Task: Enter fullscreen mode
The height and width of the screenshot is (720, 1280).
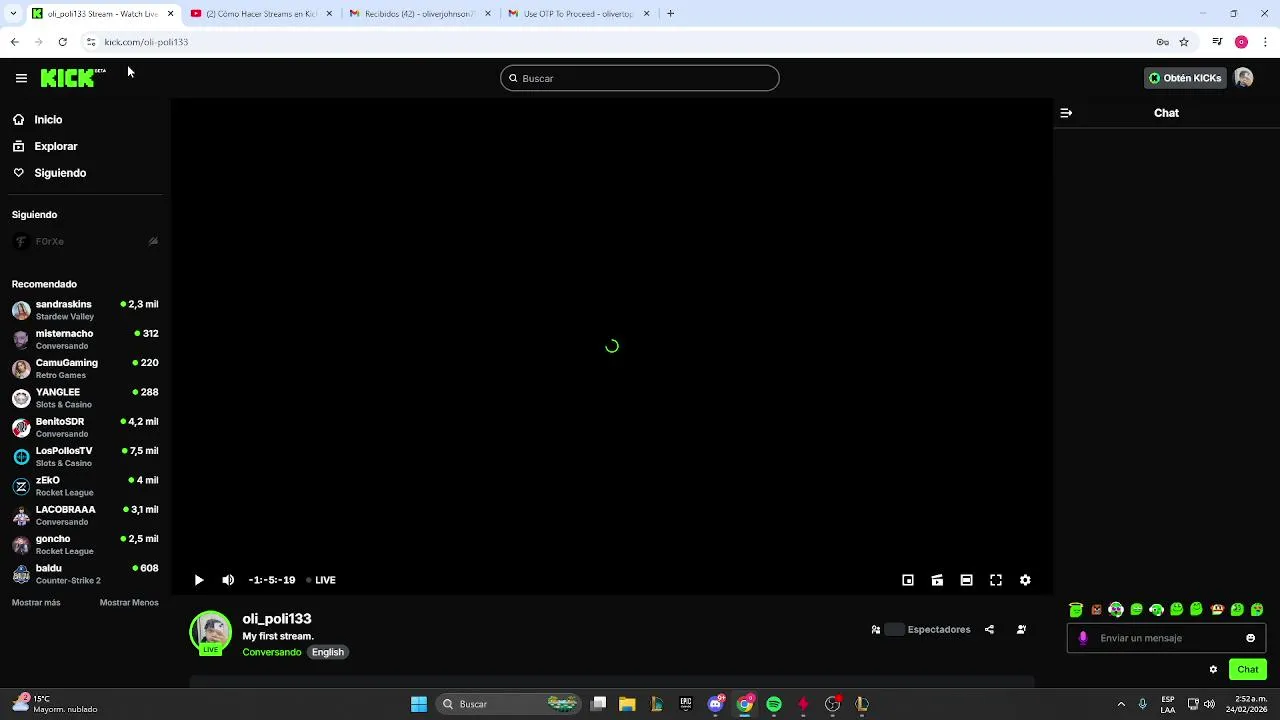Action: (996, 580)
